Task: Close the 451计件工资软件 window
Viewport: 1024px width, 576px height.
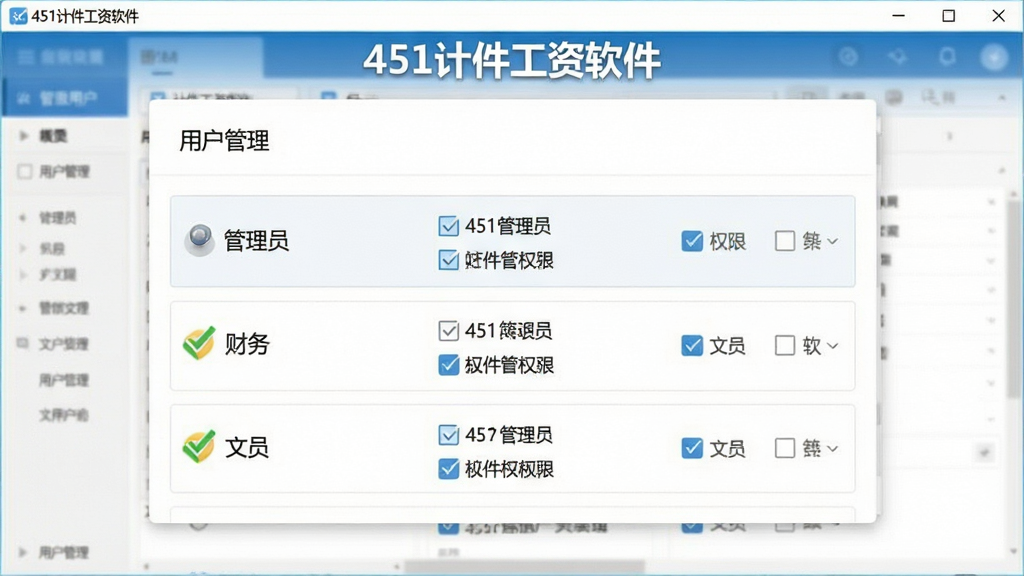Action: coord(999,16)
